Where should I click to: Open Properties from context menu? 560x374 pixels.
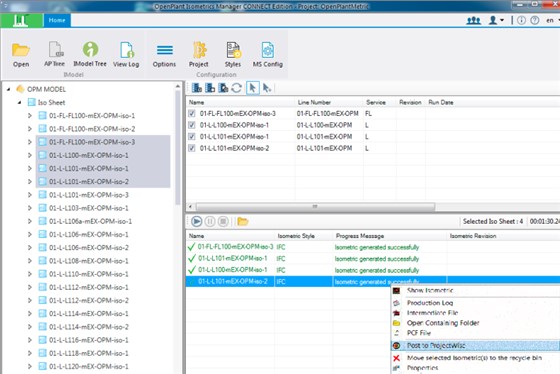point(475,368)
